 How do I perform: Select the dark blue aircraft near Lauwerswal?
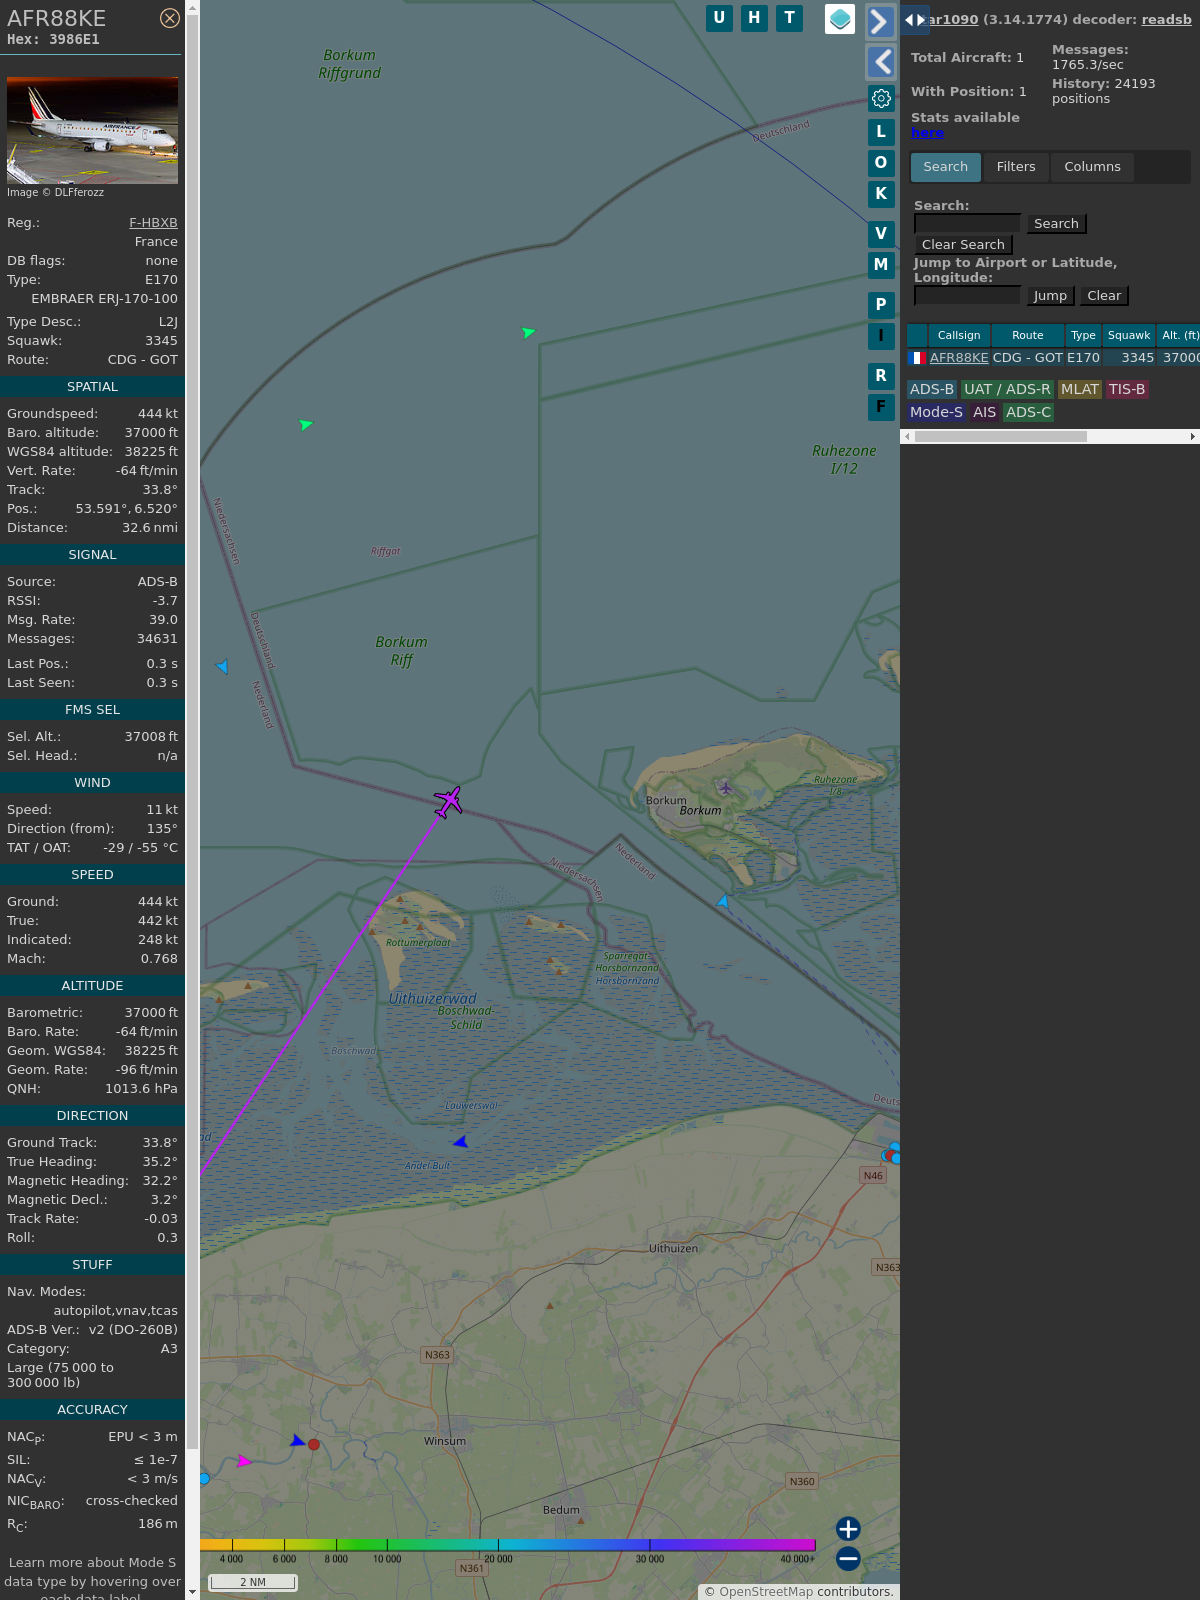coord(461,1142)
